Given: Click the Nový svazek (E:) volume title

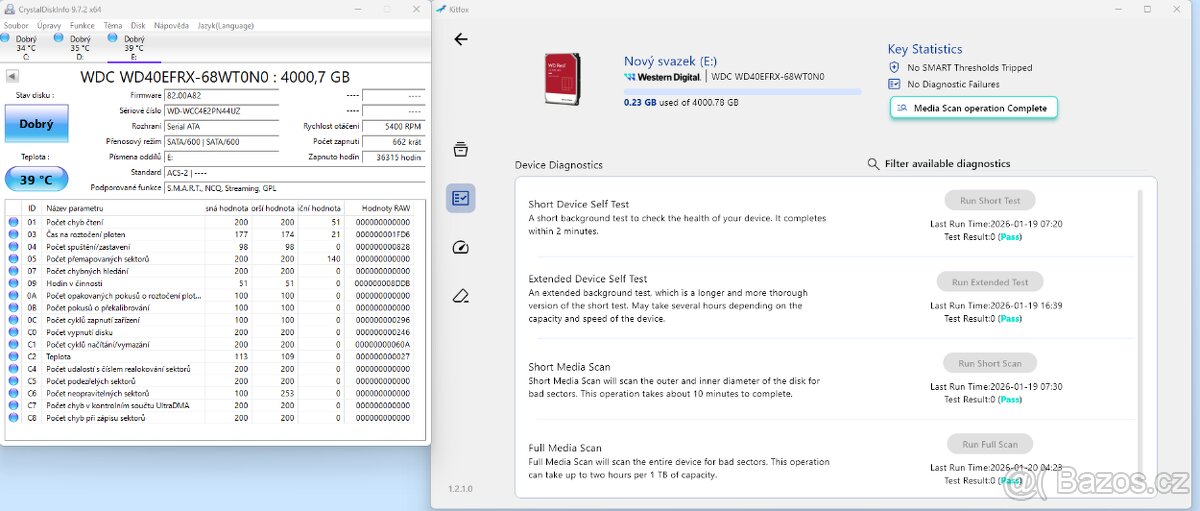Looking at the screenshot, I should (x=670, y=61).
